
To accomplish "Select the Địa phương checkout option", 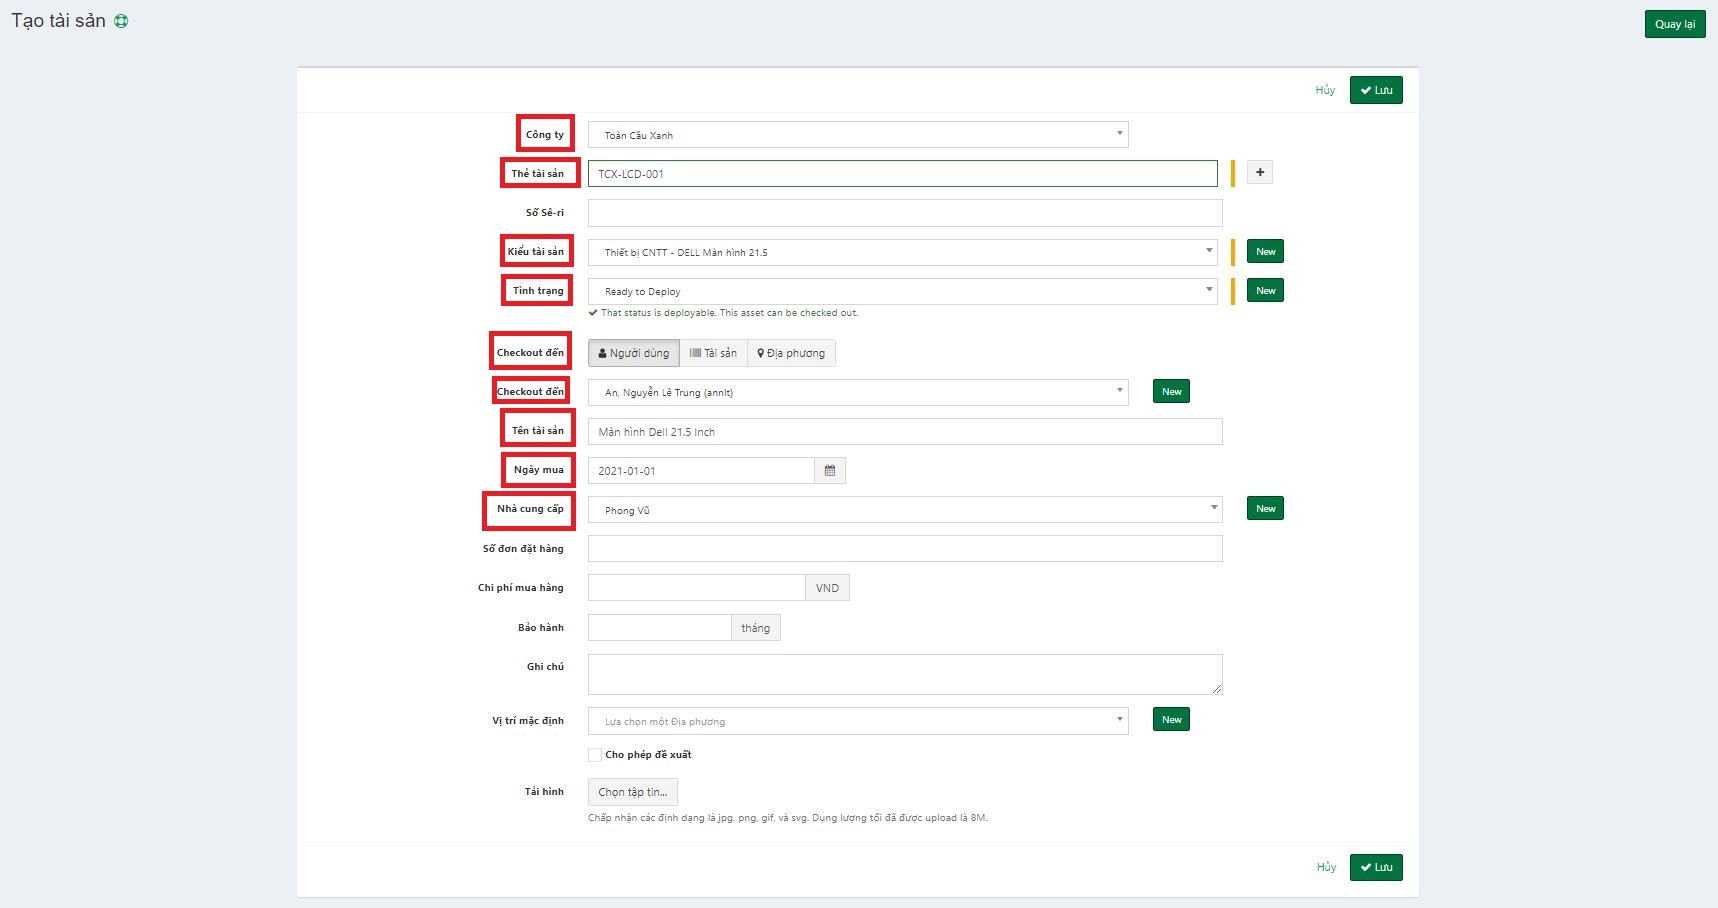I will click(791, 353).
